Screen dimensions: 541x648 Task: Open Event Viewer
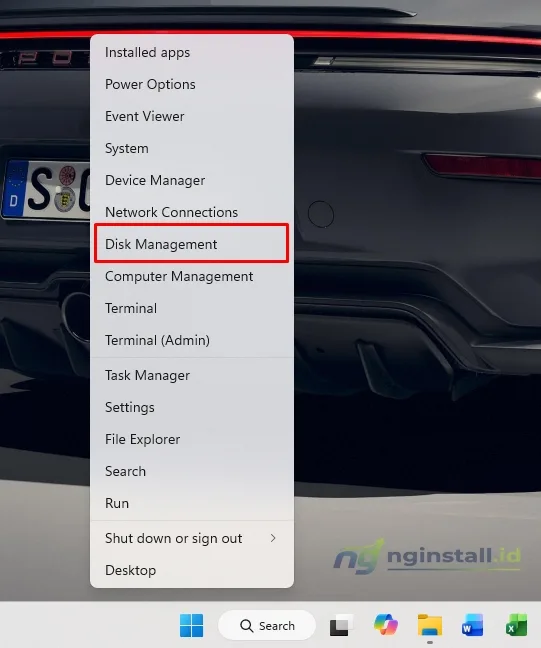(192, 116)
